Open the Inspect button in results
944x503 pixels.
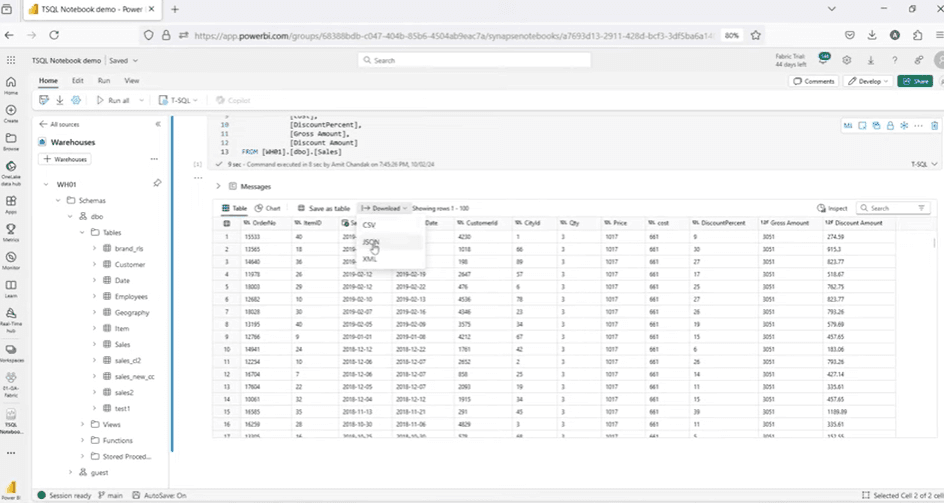pyautogui.click(x=832, y=208)
